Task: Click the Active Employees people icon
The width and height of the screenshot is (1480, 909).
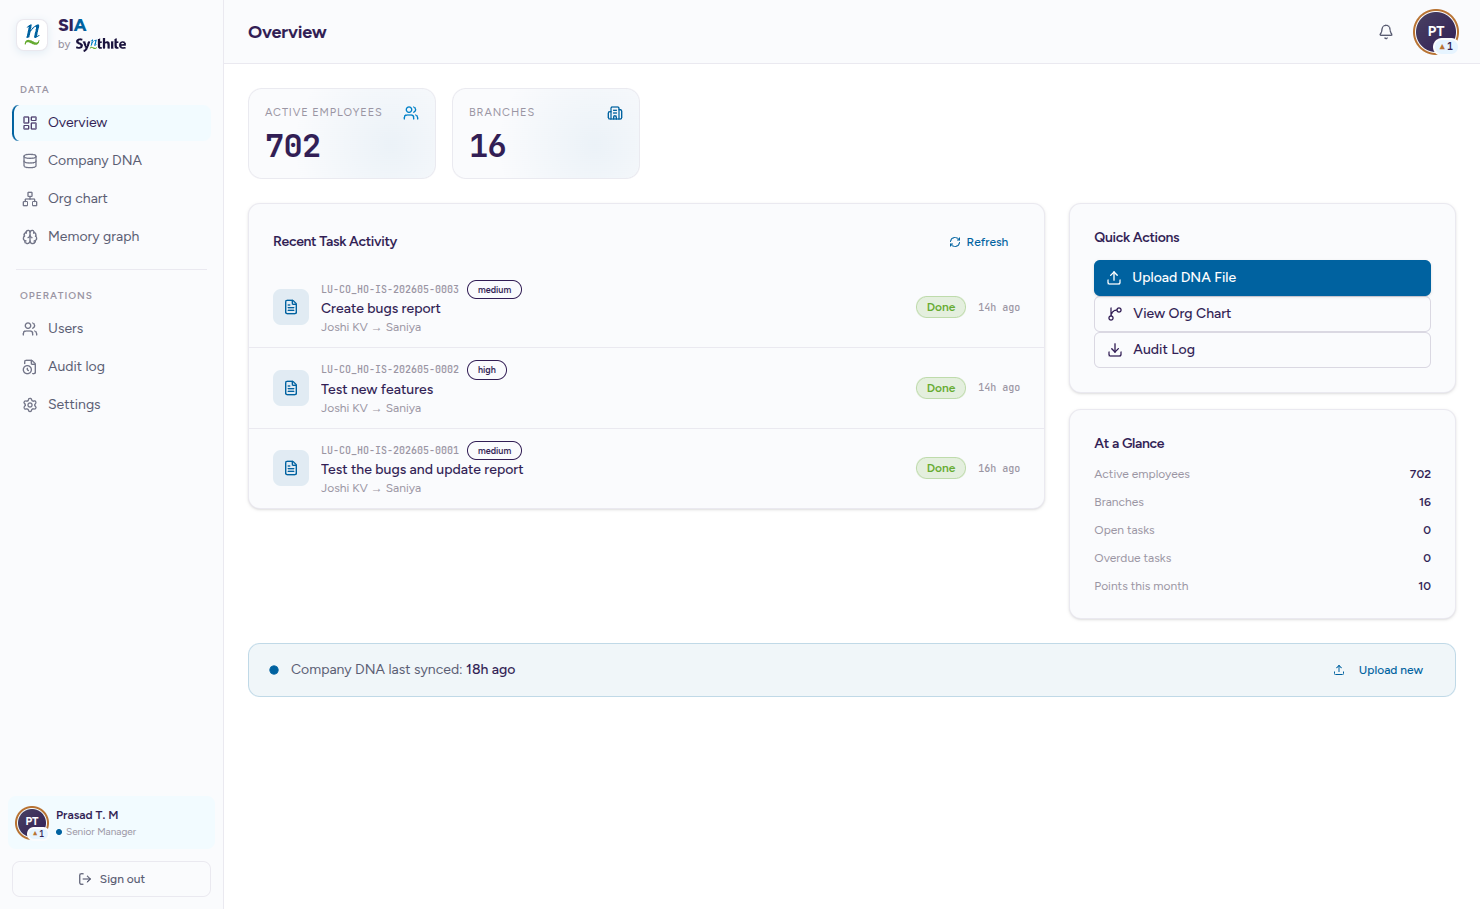Action: coord(411,113)
